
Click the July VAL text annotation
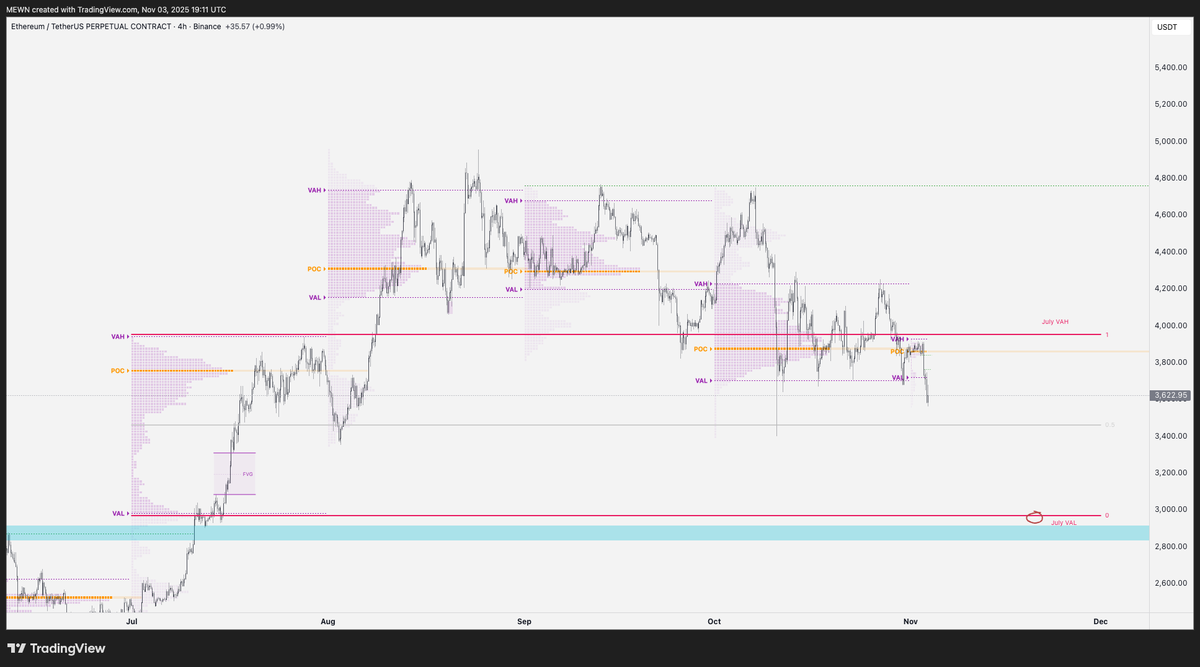1065,521
